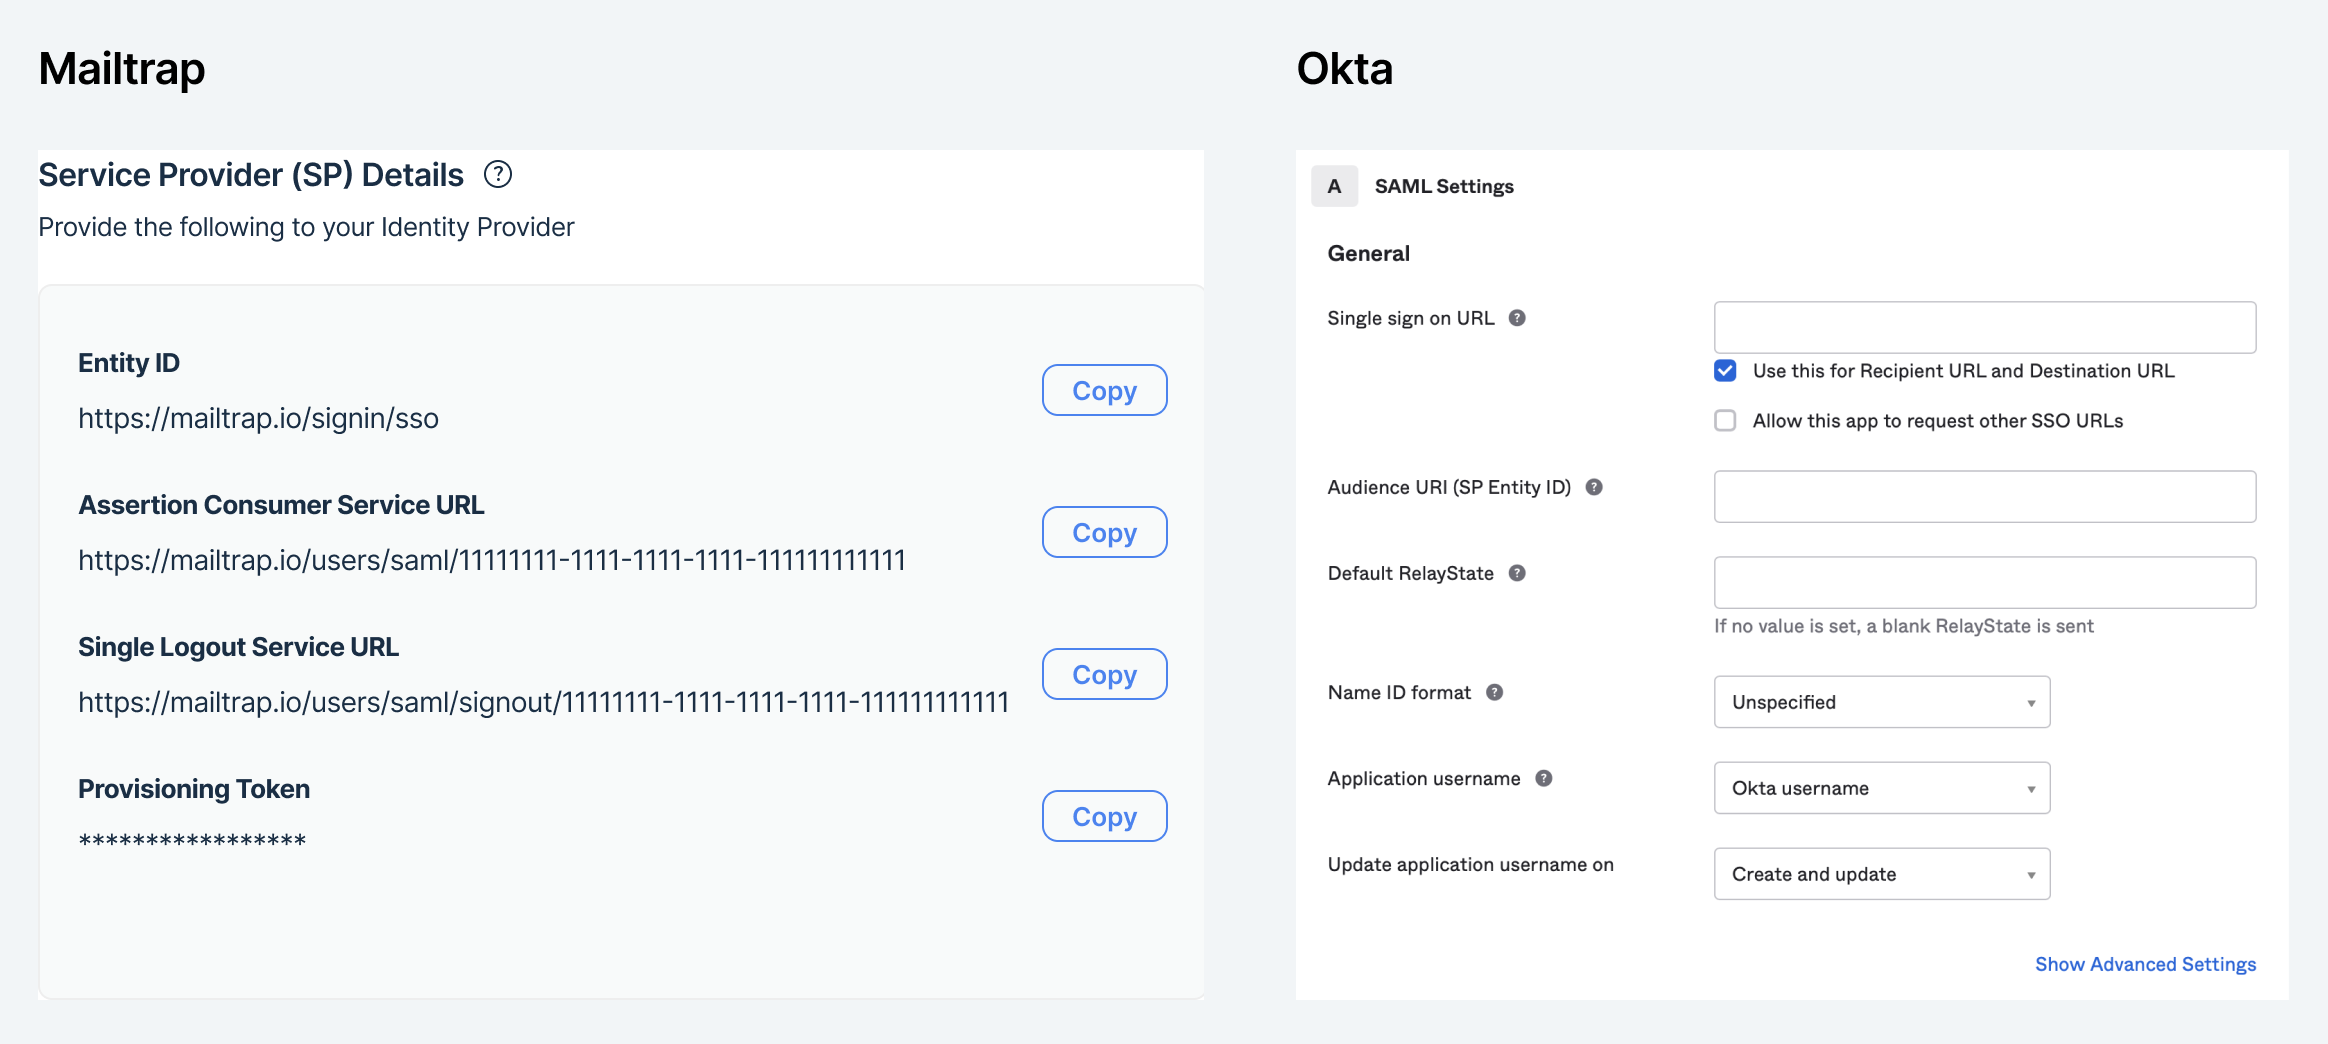This screenshot has height=1044, width=2328.
Task: Click the 'A' SAML Settings section badge
Action: tap(1334, 186)
